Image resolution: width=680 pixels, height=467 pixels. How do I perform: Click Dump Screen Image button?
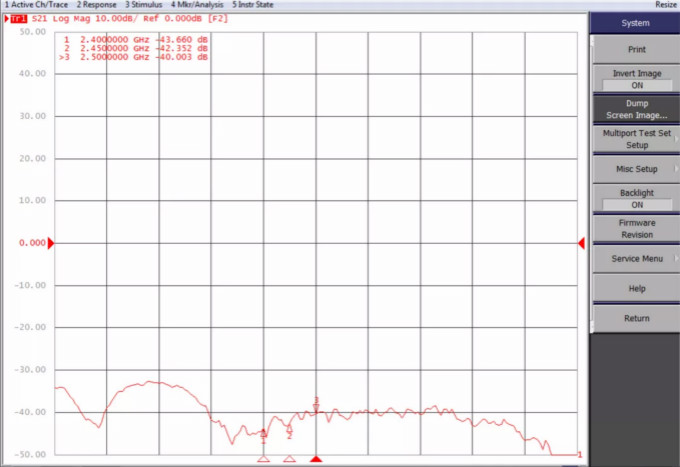(x=636, y=109)
